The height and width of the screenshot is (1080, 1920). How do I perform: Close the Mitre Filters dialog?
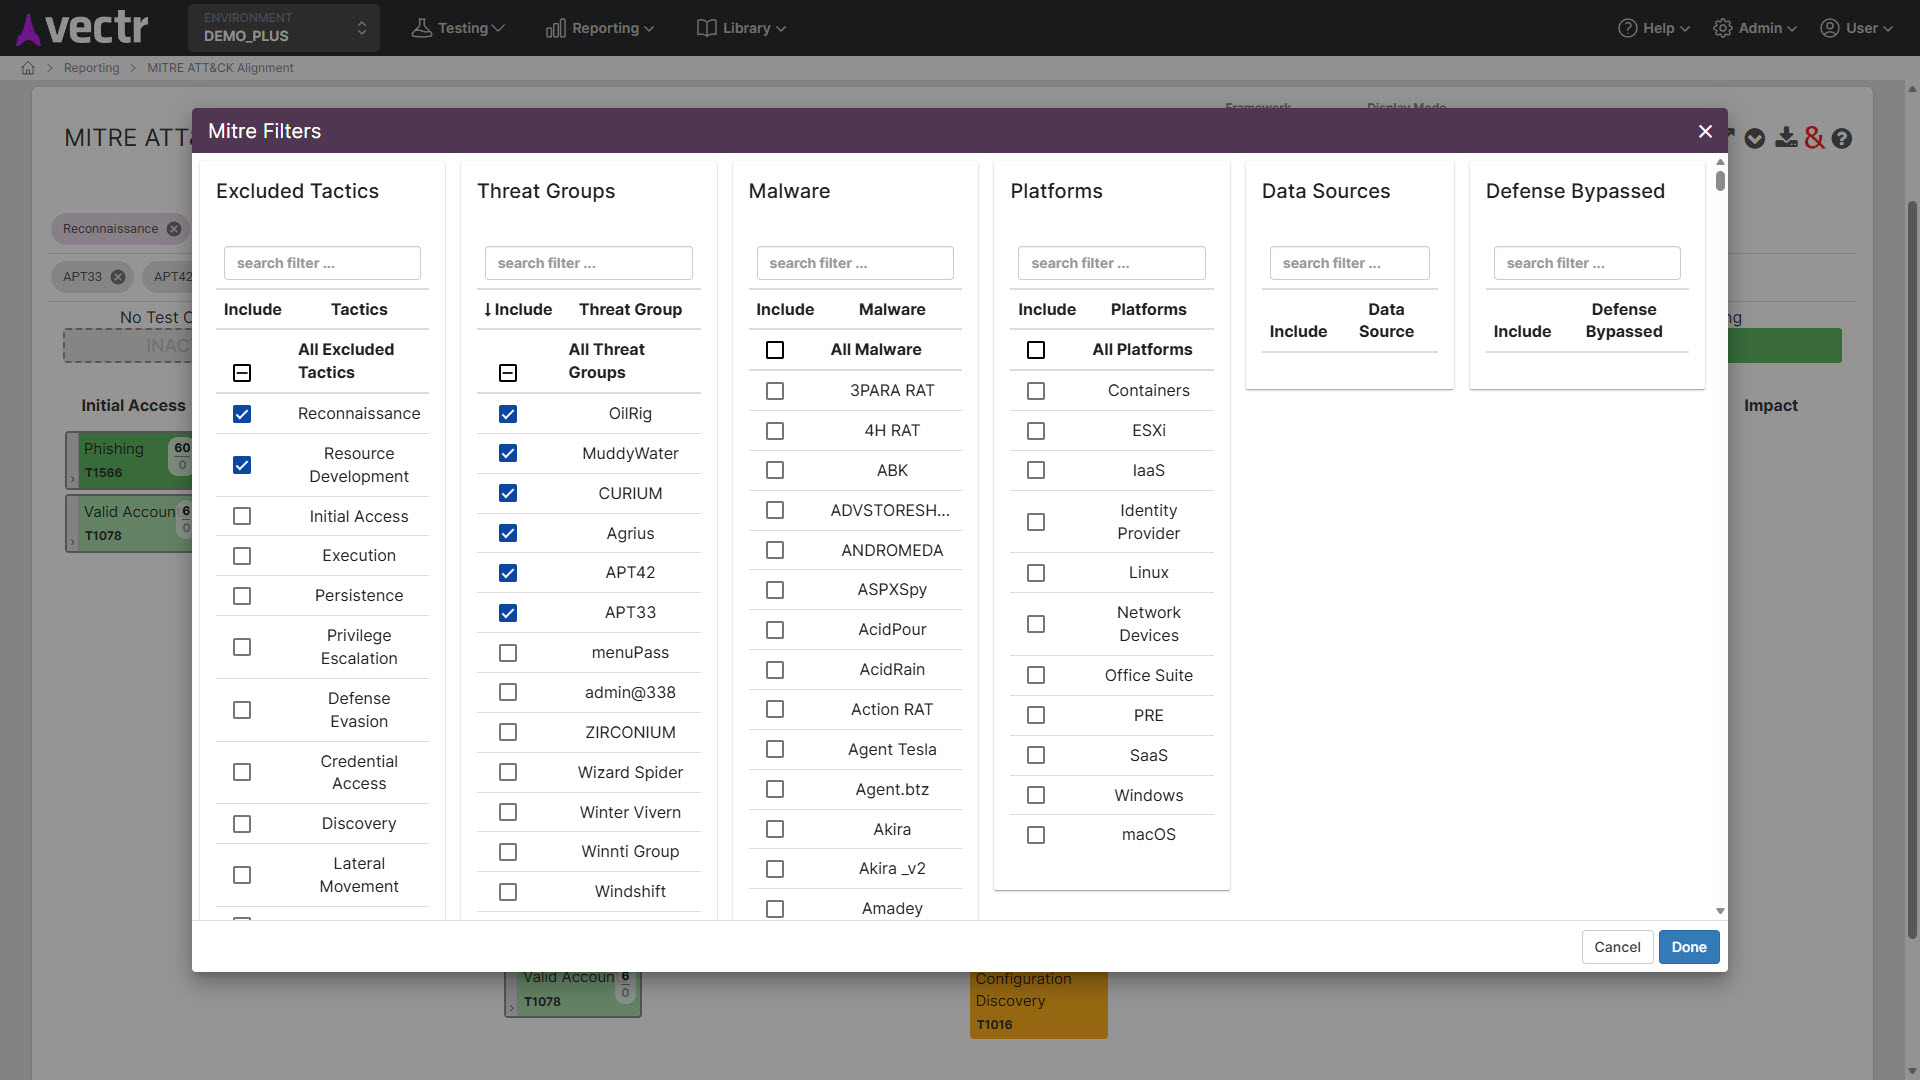pyautogui.click(x=1705, y=131)
